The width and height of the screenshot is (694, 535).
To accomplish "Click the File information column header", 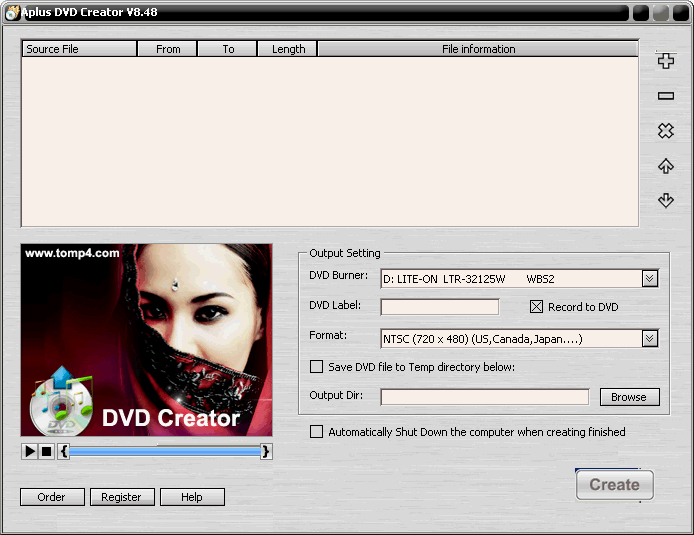I will point(478,49).
